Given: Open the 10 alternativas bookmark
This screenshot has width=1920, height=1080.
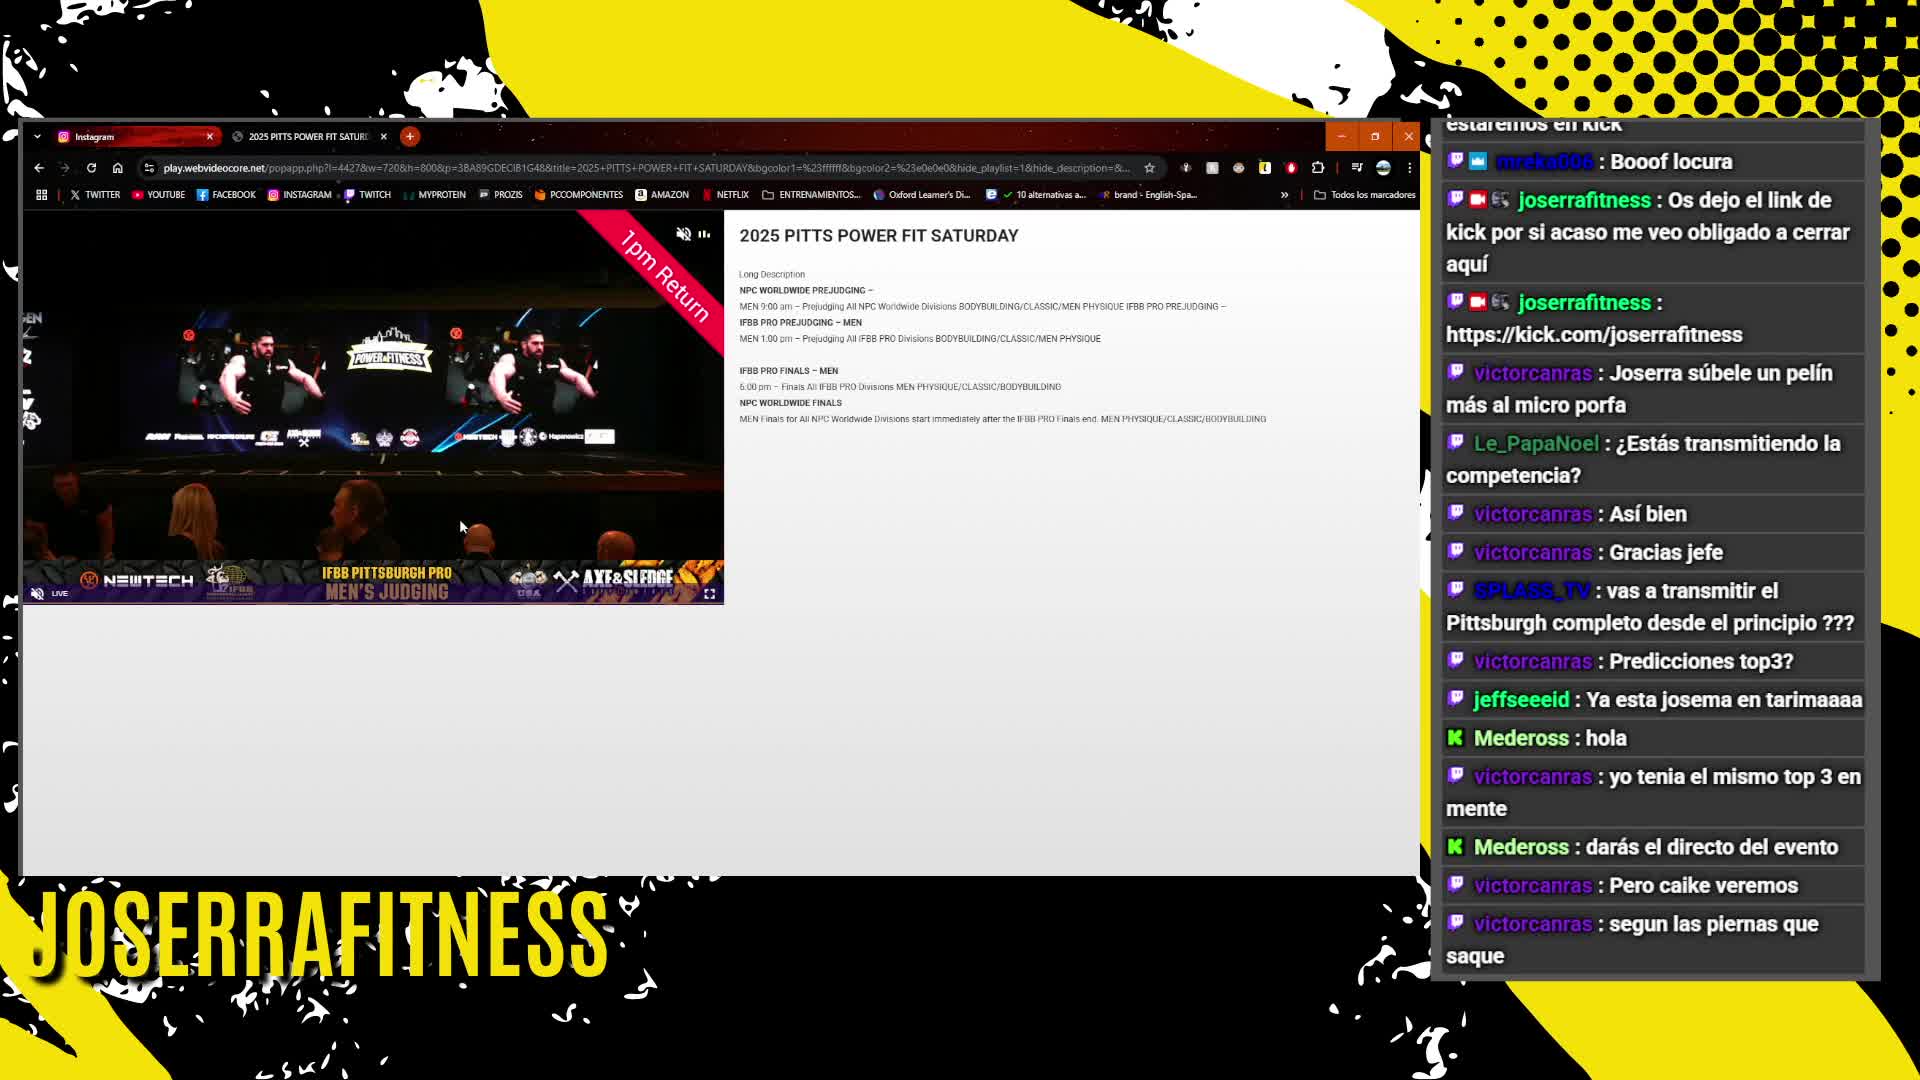Looking at the screenshot, I should pyautogui.click(x=1036, y=195).
